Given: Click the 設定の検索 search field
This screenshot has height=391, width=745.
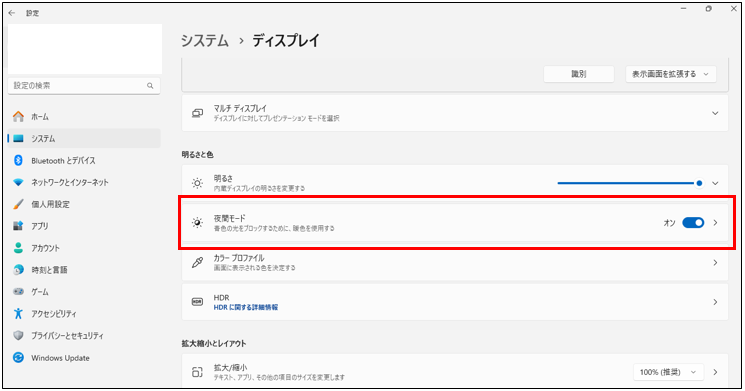Looking at the screenshot, I should [84, 86].
